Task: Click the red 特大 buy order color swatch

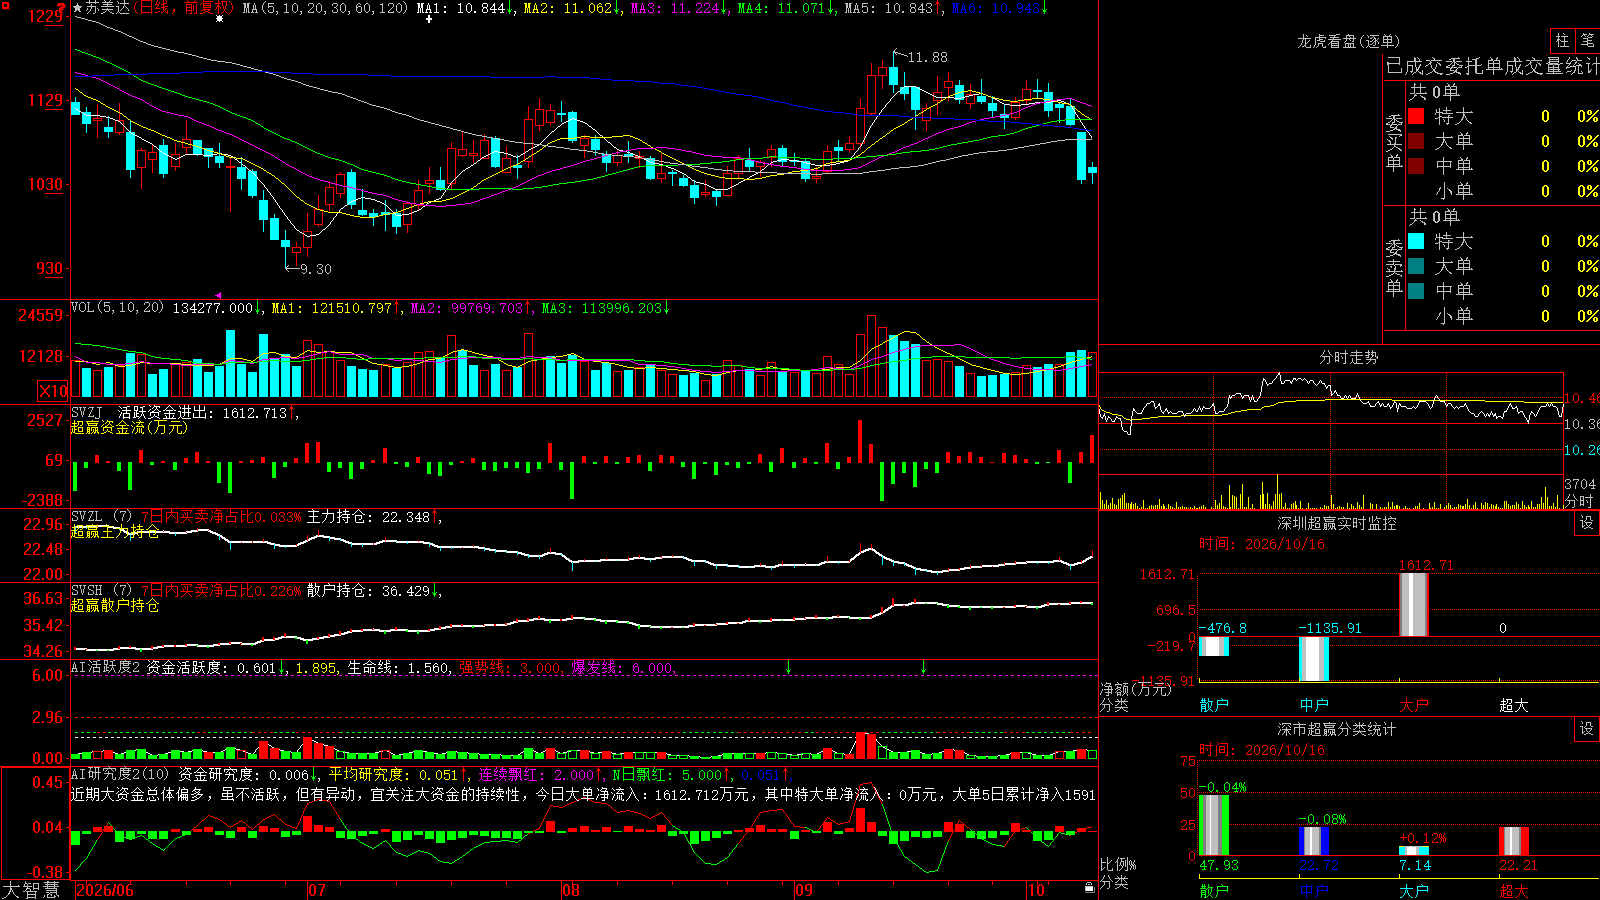Action: pyautogui.click(x=1416, y=116)
